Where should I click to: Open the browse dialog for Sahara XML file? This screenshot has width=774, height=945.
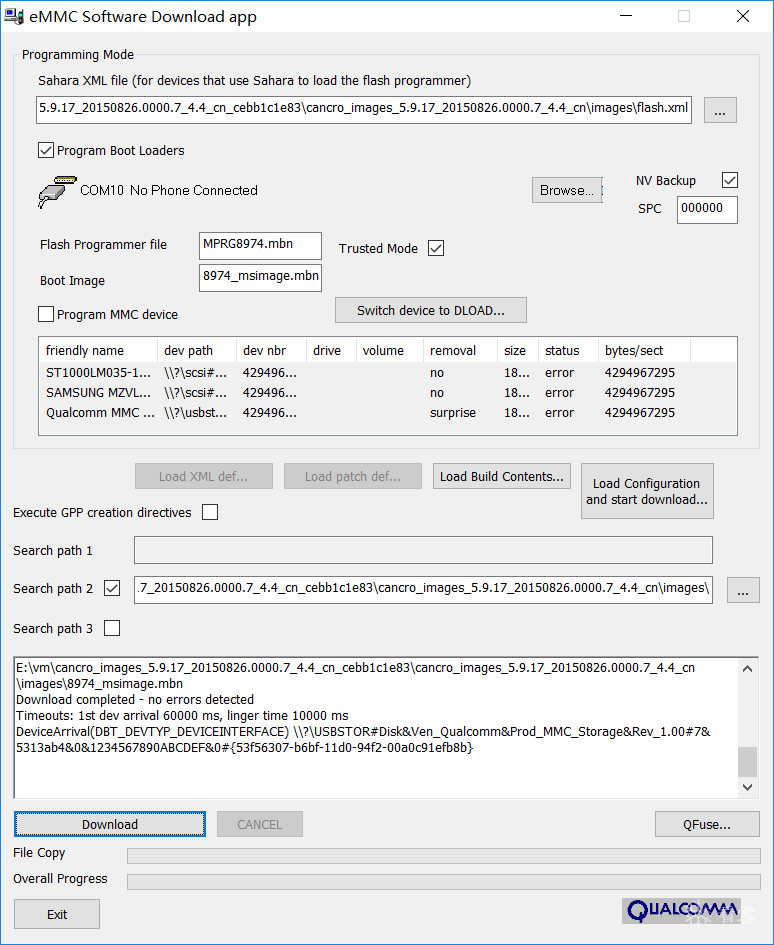tap(720, 110)
